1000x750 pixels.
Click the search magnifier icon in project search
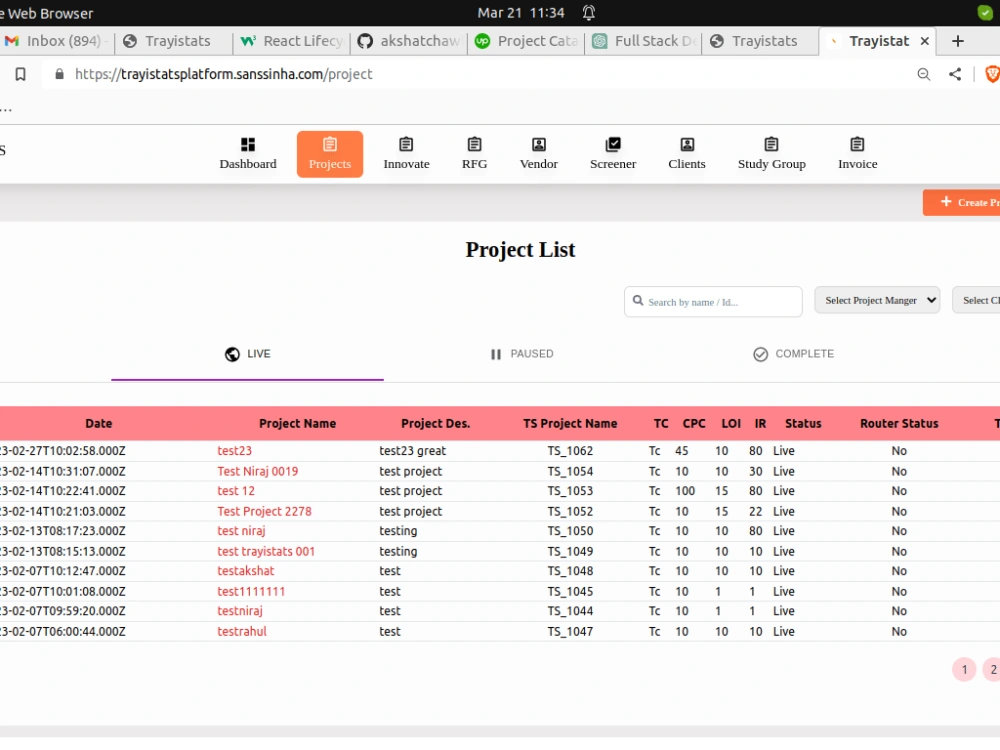638,300
